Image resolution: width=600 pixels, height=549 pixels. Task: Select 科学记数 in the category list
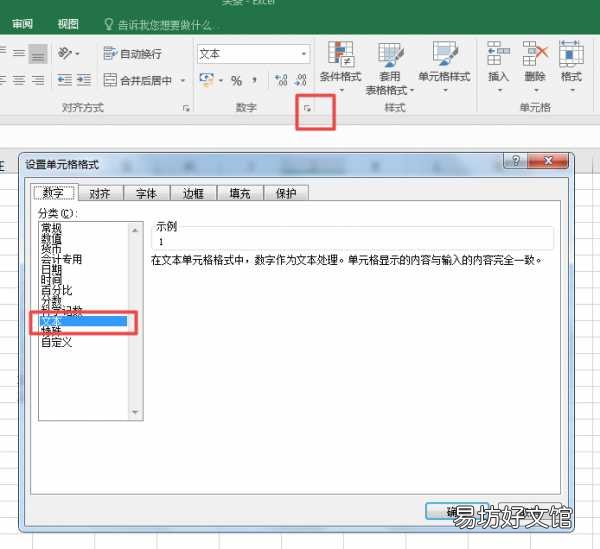(61, 311)
